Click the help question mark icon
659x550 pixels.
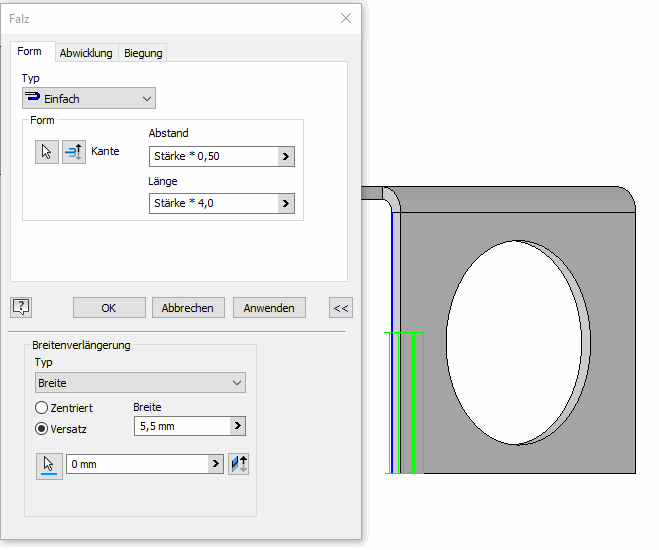(22, 307)
